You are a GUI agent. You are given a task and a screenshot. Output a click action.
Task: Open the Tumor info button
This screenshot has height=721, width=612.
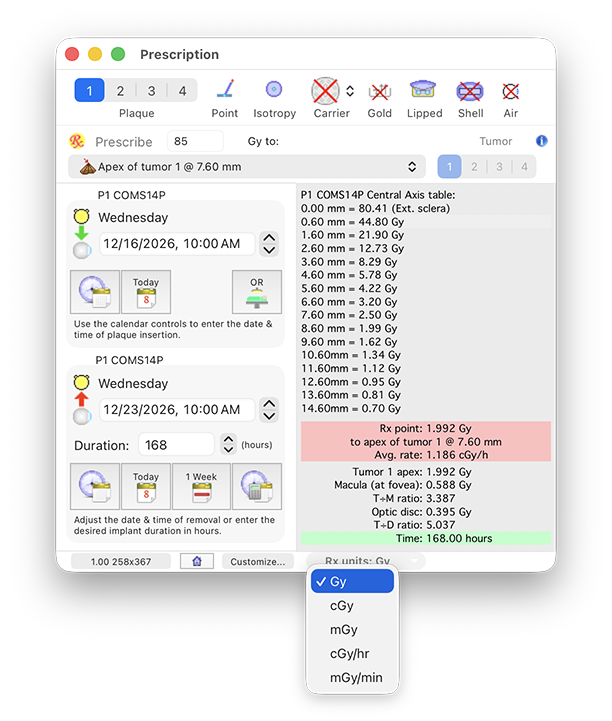(x=542, y=141)
